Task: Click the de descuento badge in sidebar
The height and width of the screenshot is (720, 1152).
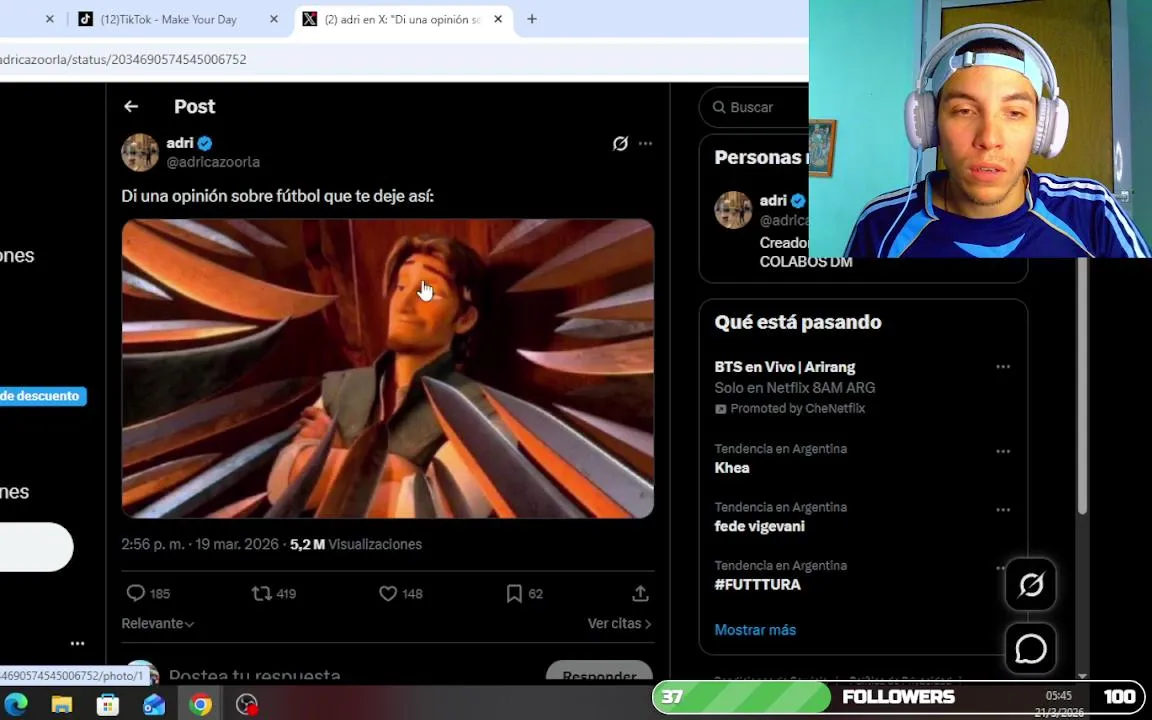Action: tap(43, 396)
